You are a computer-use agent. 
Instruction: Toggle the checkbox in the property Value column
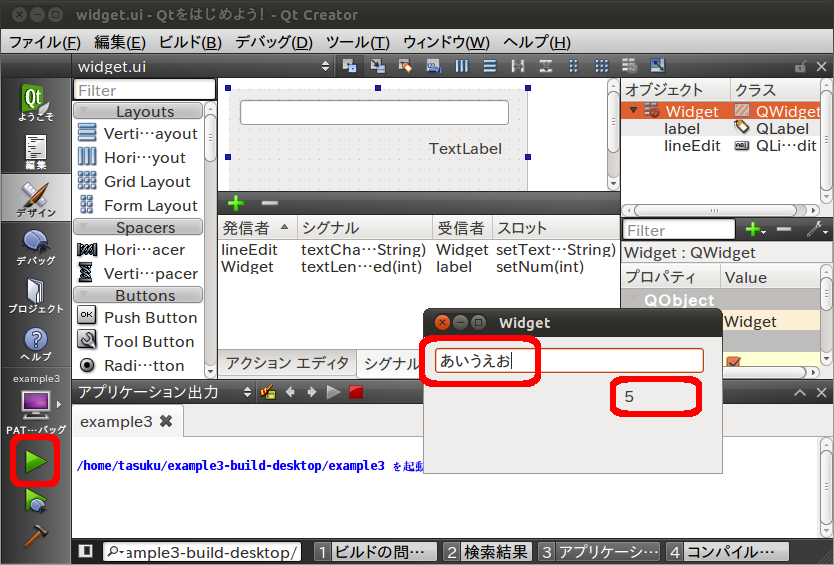733,361
